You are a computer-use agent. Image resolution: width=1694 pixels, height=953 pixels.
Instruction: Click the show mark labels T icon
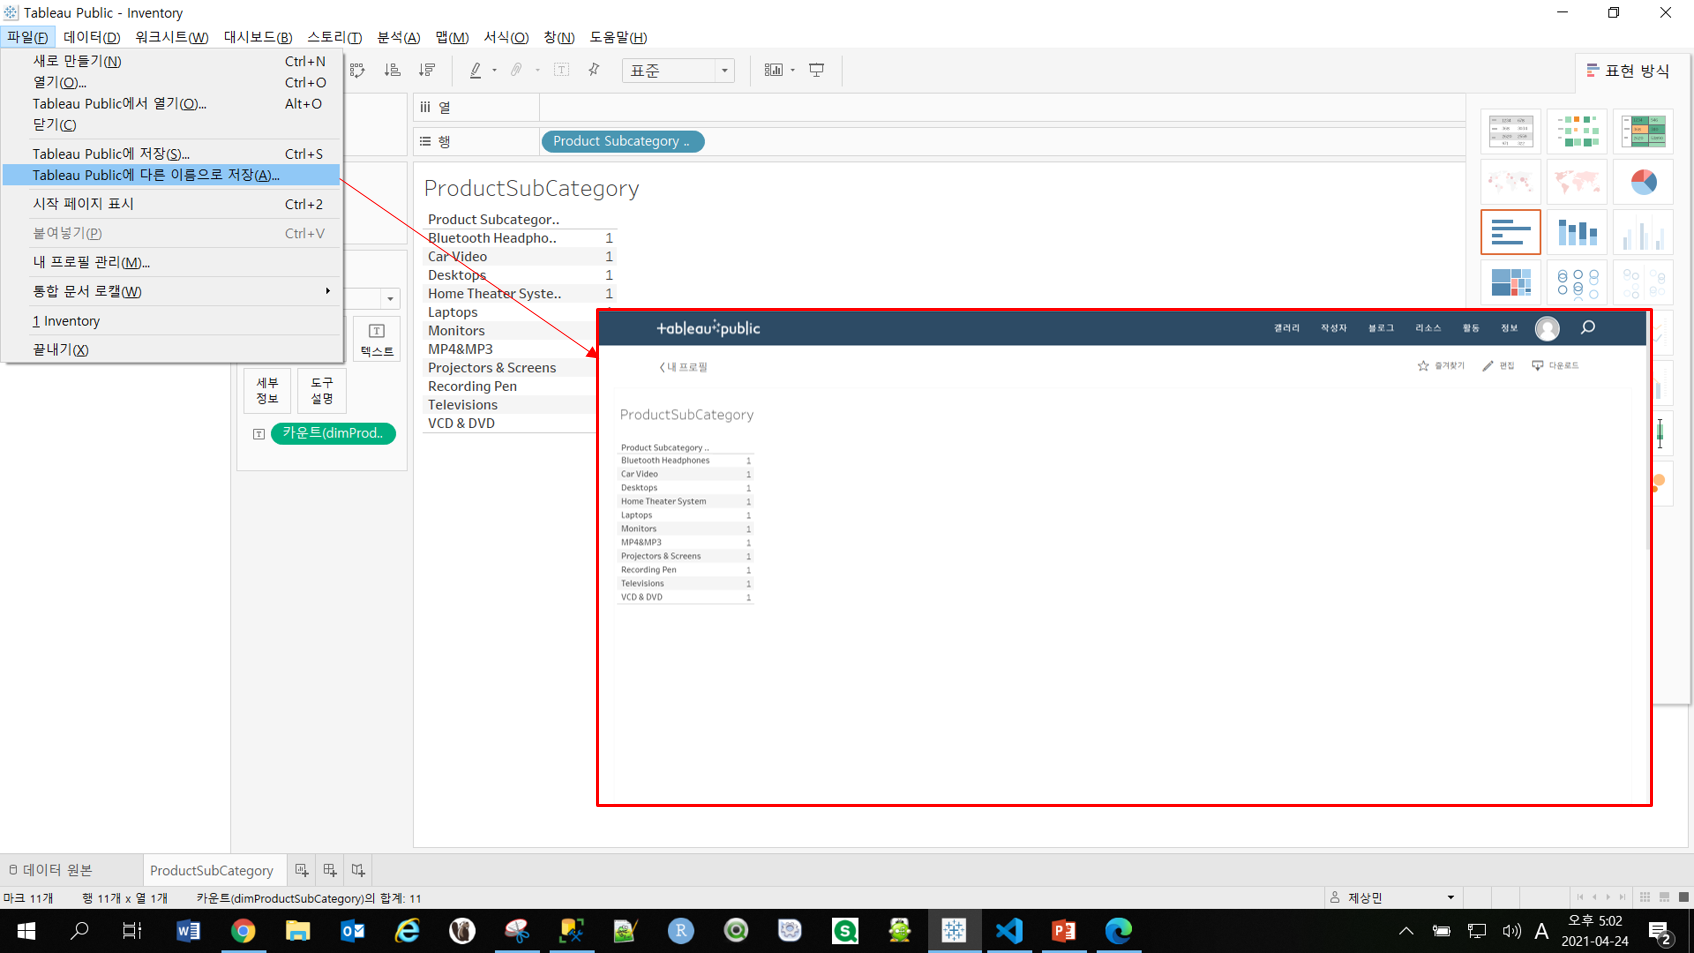coord(562,70)
